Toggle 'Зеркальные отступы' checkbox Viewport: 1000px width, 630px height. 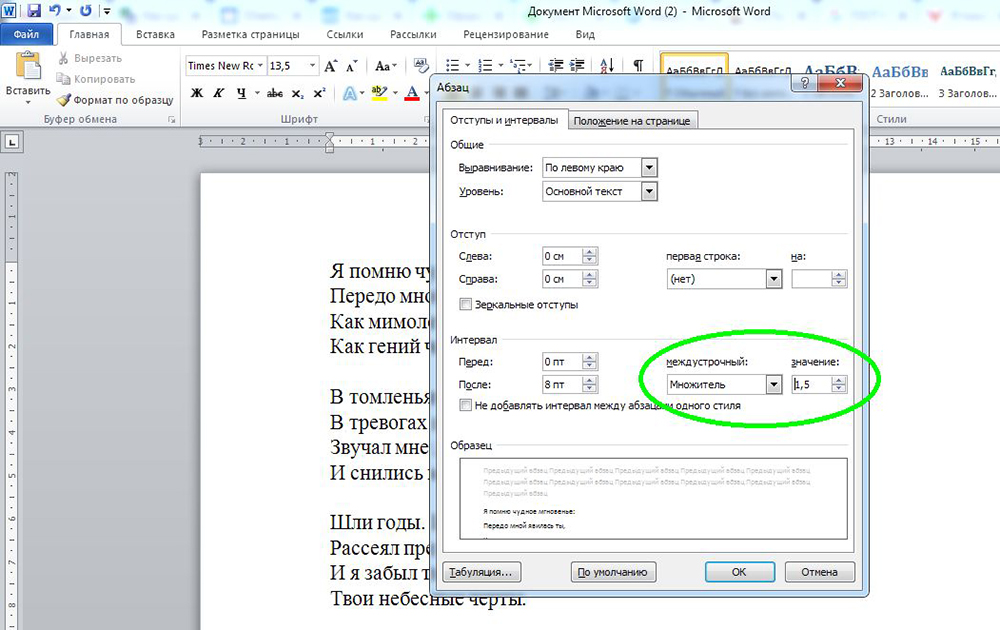pos(466,304)
